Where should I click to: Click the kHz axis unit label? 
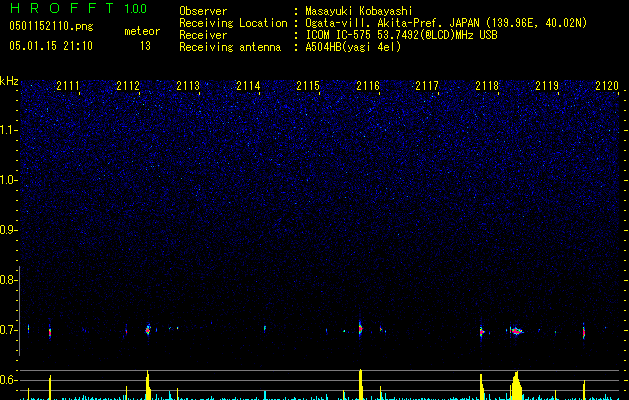point(9,81)
